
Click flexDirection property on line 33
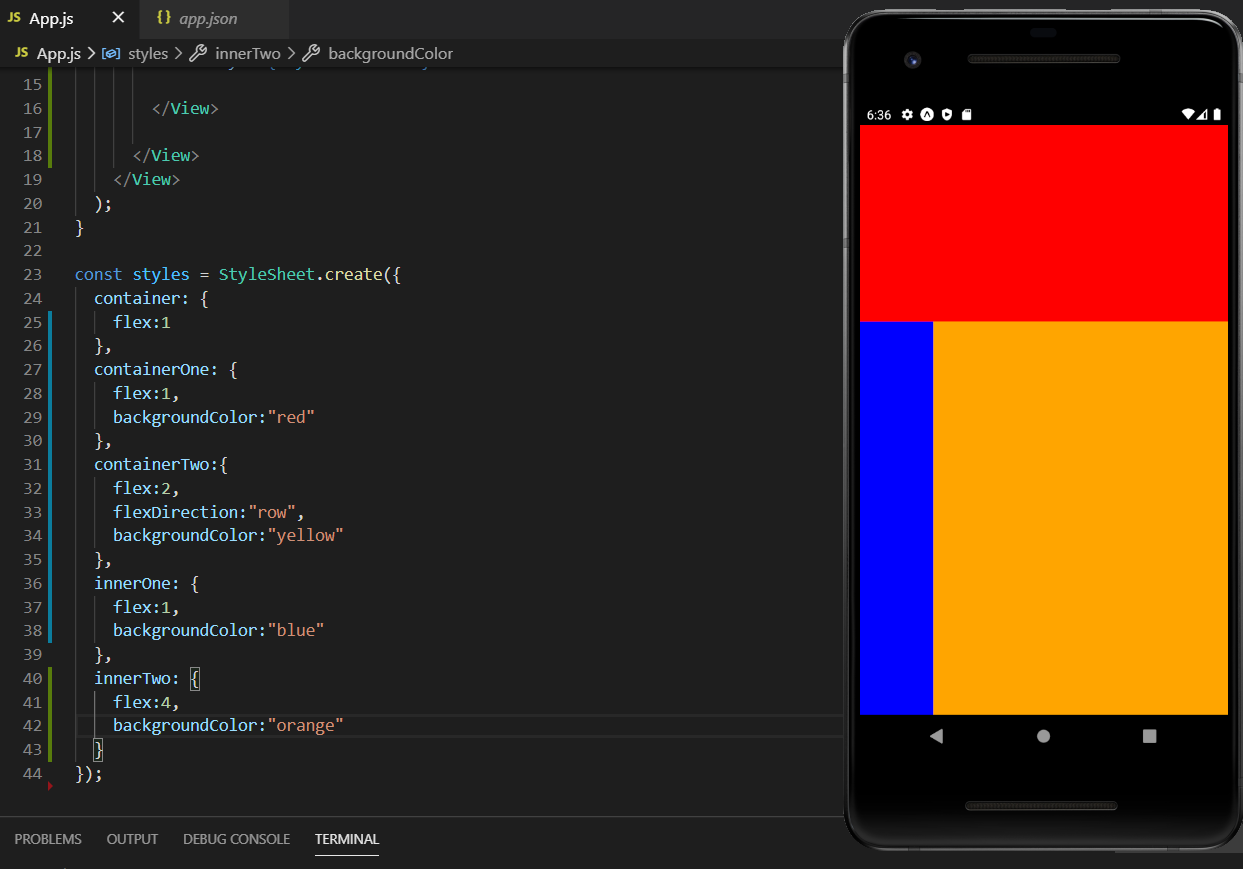click(x=175, y=512)
